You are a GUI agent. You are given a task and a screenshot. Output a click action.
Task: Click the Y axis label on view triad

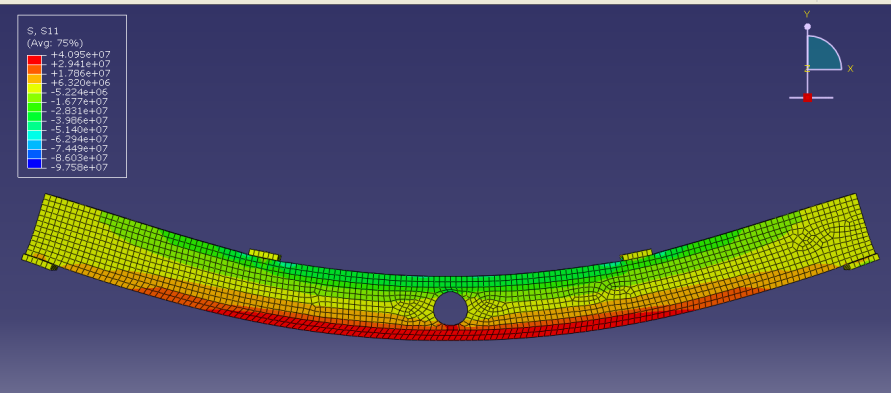807,14
